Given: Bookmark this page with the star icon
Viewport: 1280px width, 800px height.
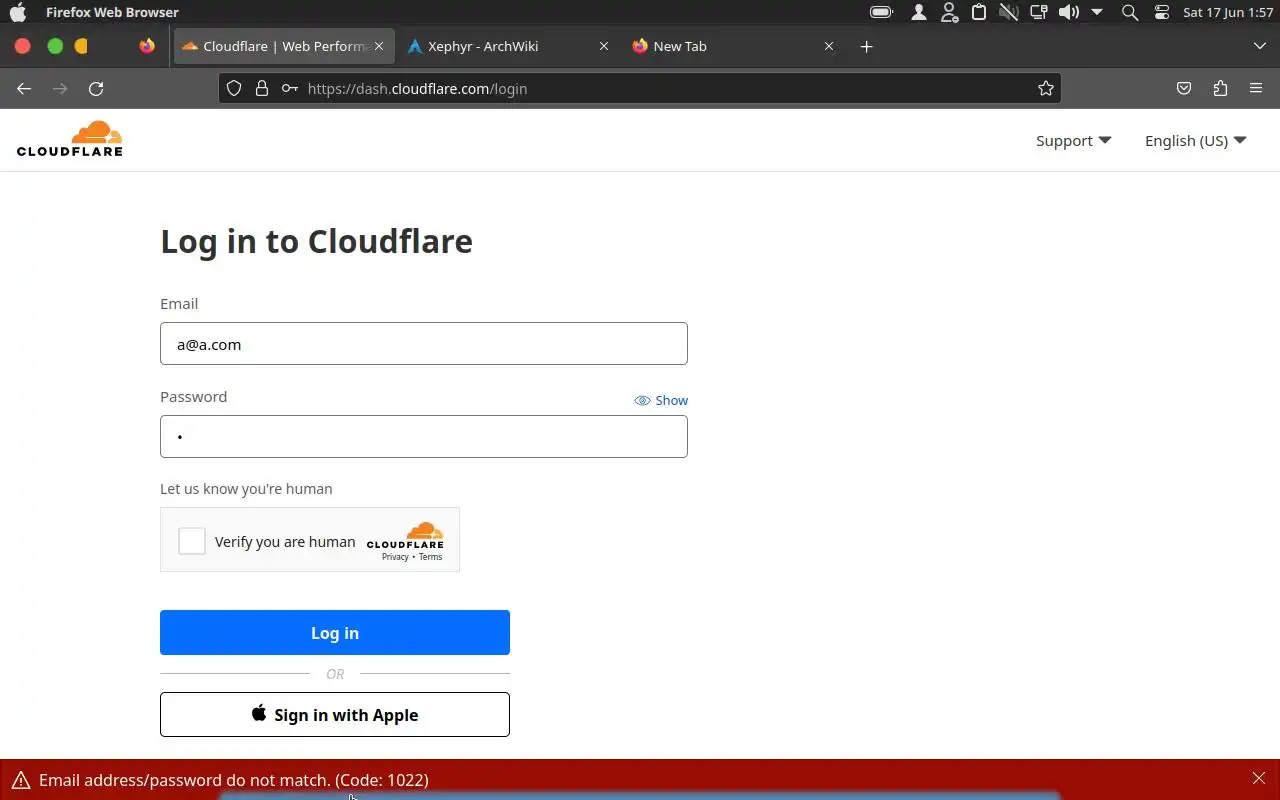Looking at the screenshot, I should point(1046,88).
